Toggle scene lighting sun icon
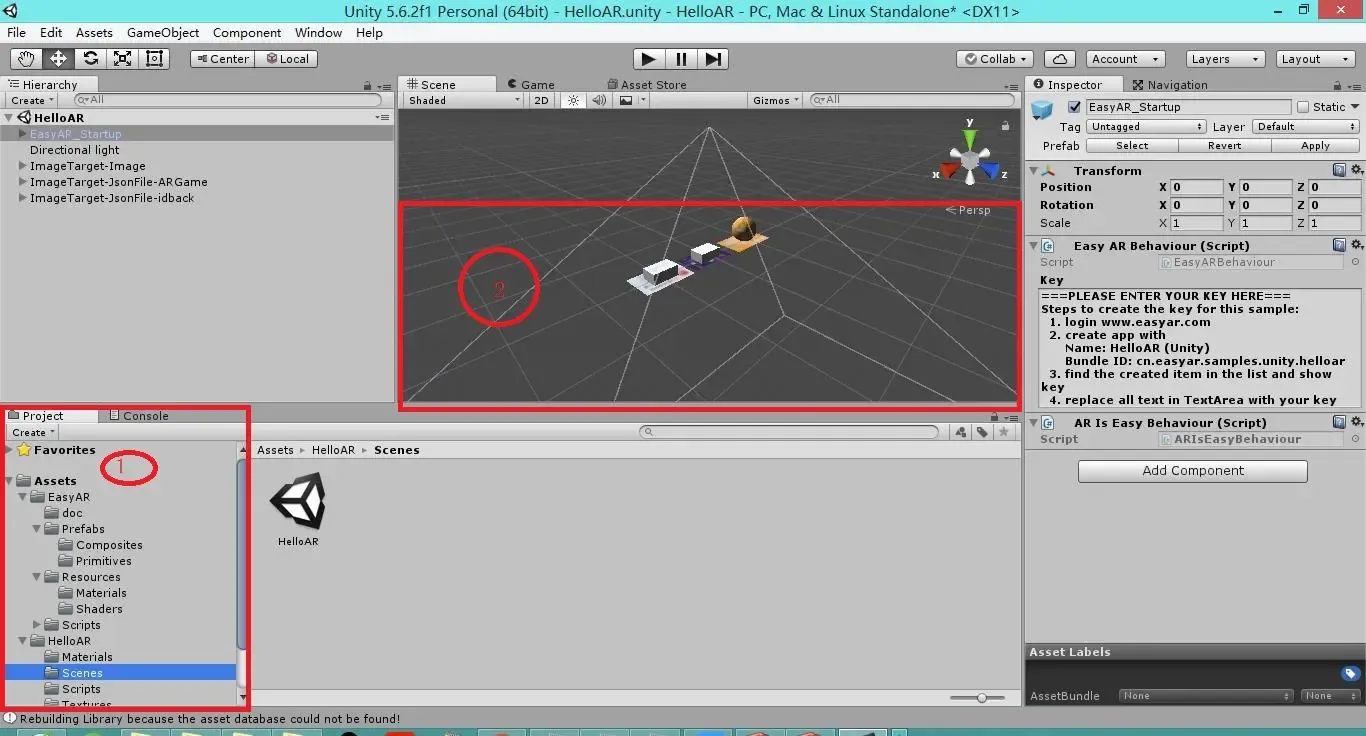 point(573,100)
